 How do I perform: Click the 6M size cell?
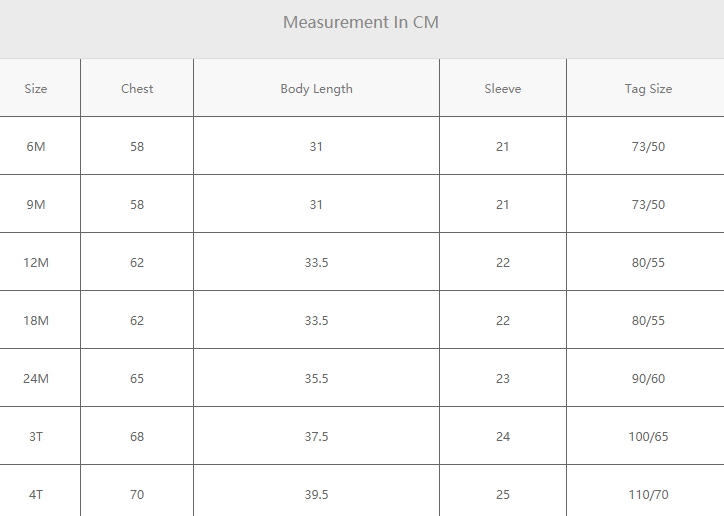pos(36,146)
